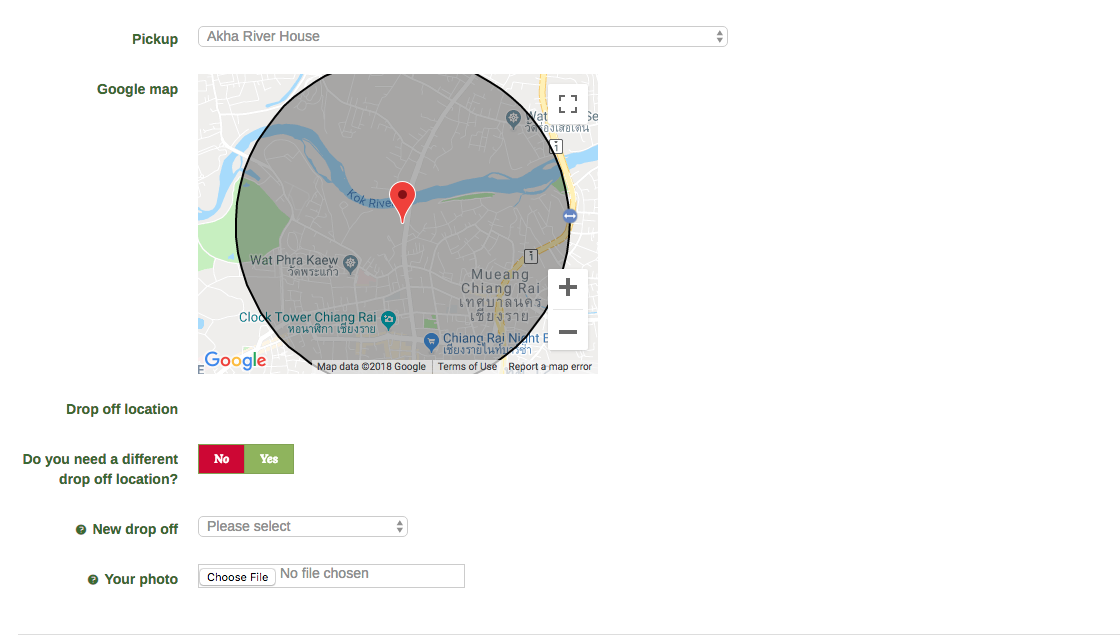Toggle fullscreen view on the map
The width and height of the screenshot is (1120, 635).
(x=568, y=104)
